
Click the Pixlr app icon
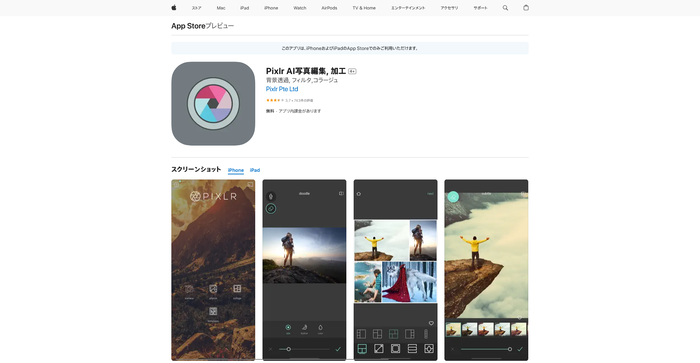tap(213, 104)
